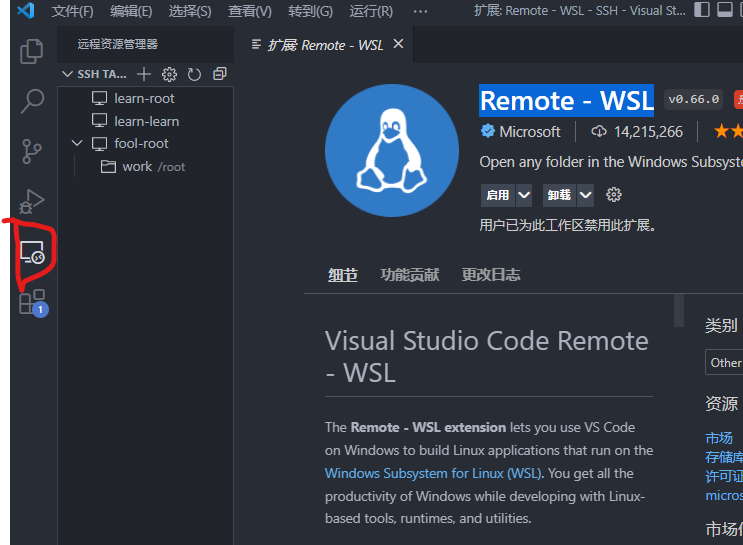Image resolution: width=743 pixels, height=545 pixels.
Task: Open the File (文件) menu
Action: point(72,11)
